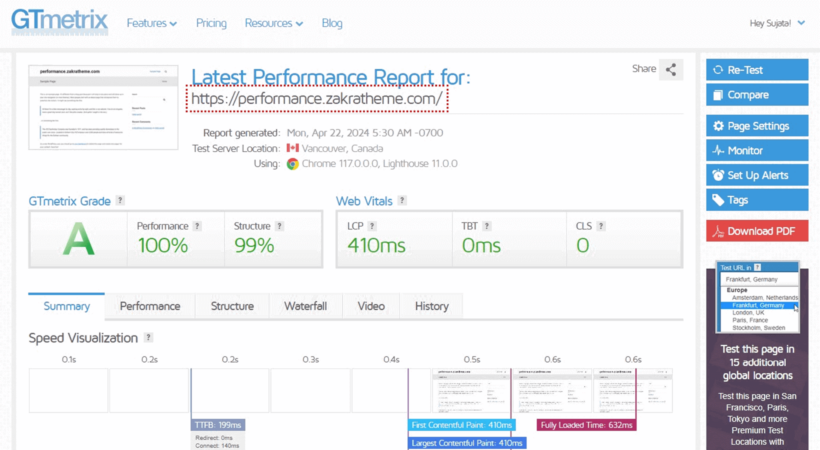Open the LCP help question mark

(372, 226)
